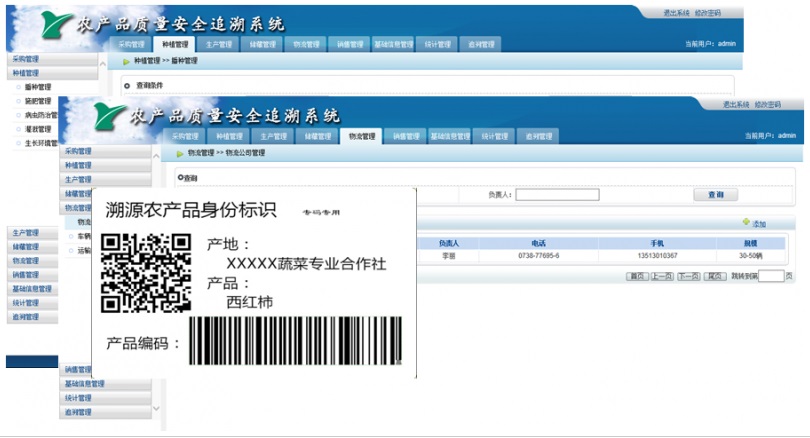The width and height of the screenshot is (810, 438).
Task: Open 储藏管理 tab in back window
Action: coord(262,44)
